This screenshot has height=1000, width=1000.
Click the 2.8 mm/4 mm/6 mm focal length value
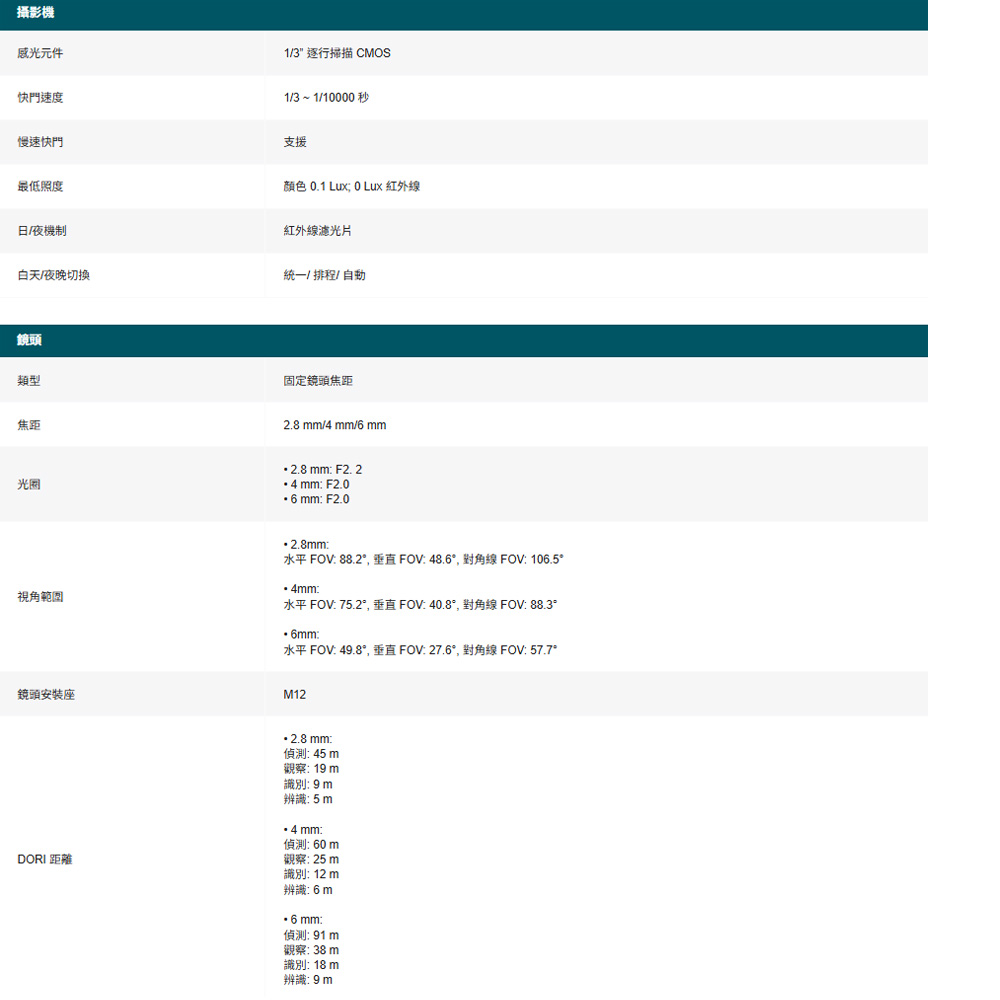click(x=334, y=426)
